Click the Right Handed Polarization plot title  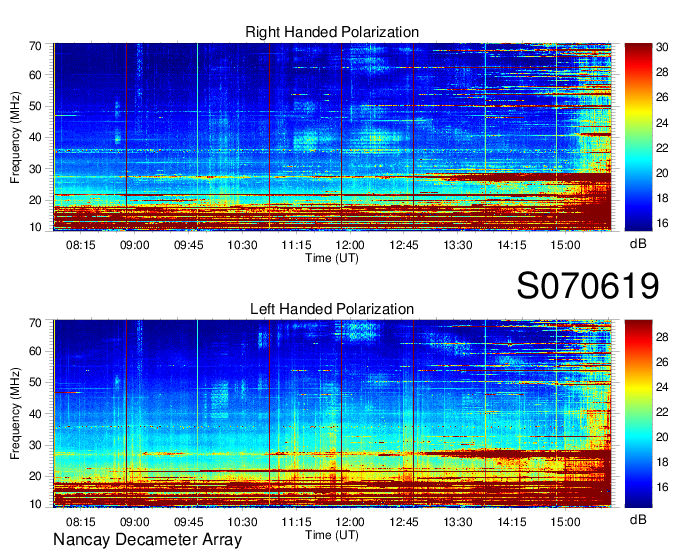tap(332, 32)
